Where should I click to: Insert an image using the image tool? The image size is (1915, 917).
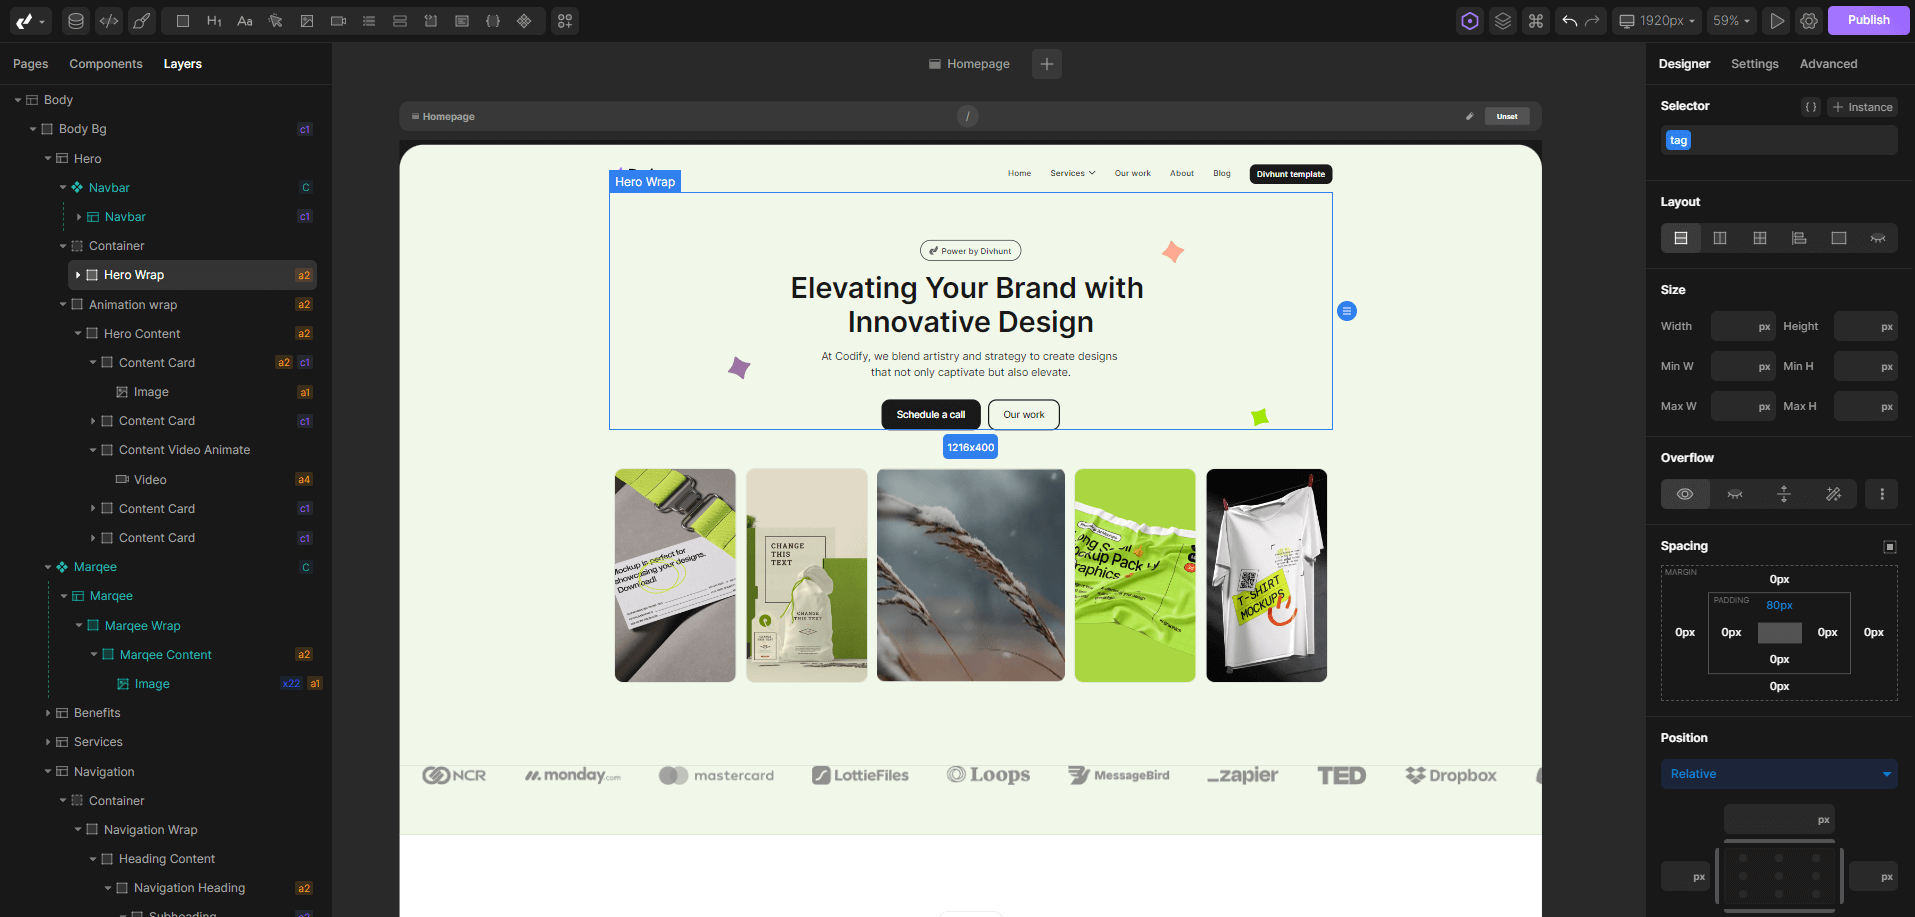(307, 21)
